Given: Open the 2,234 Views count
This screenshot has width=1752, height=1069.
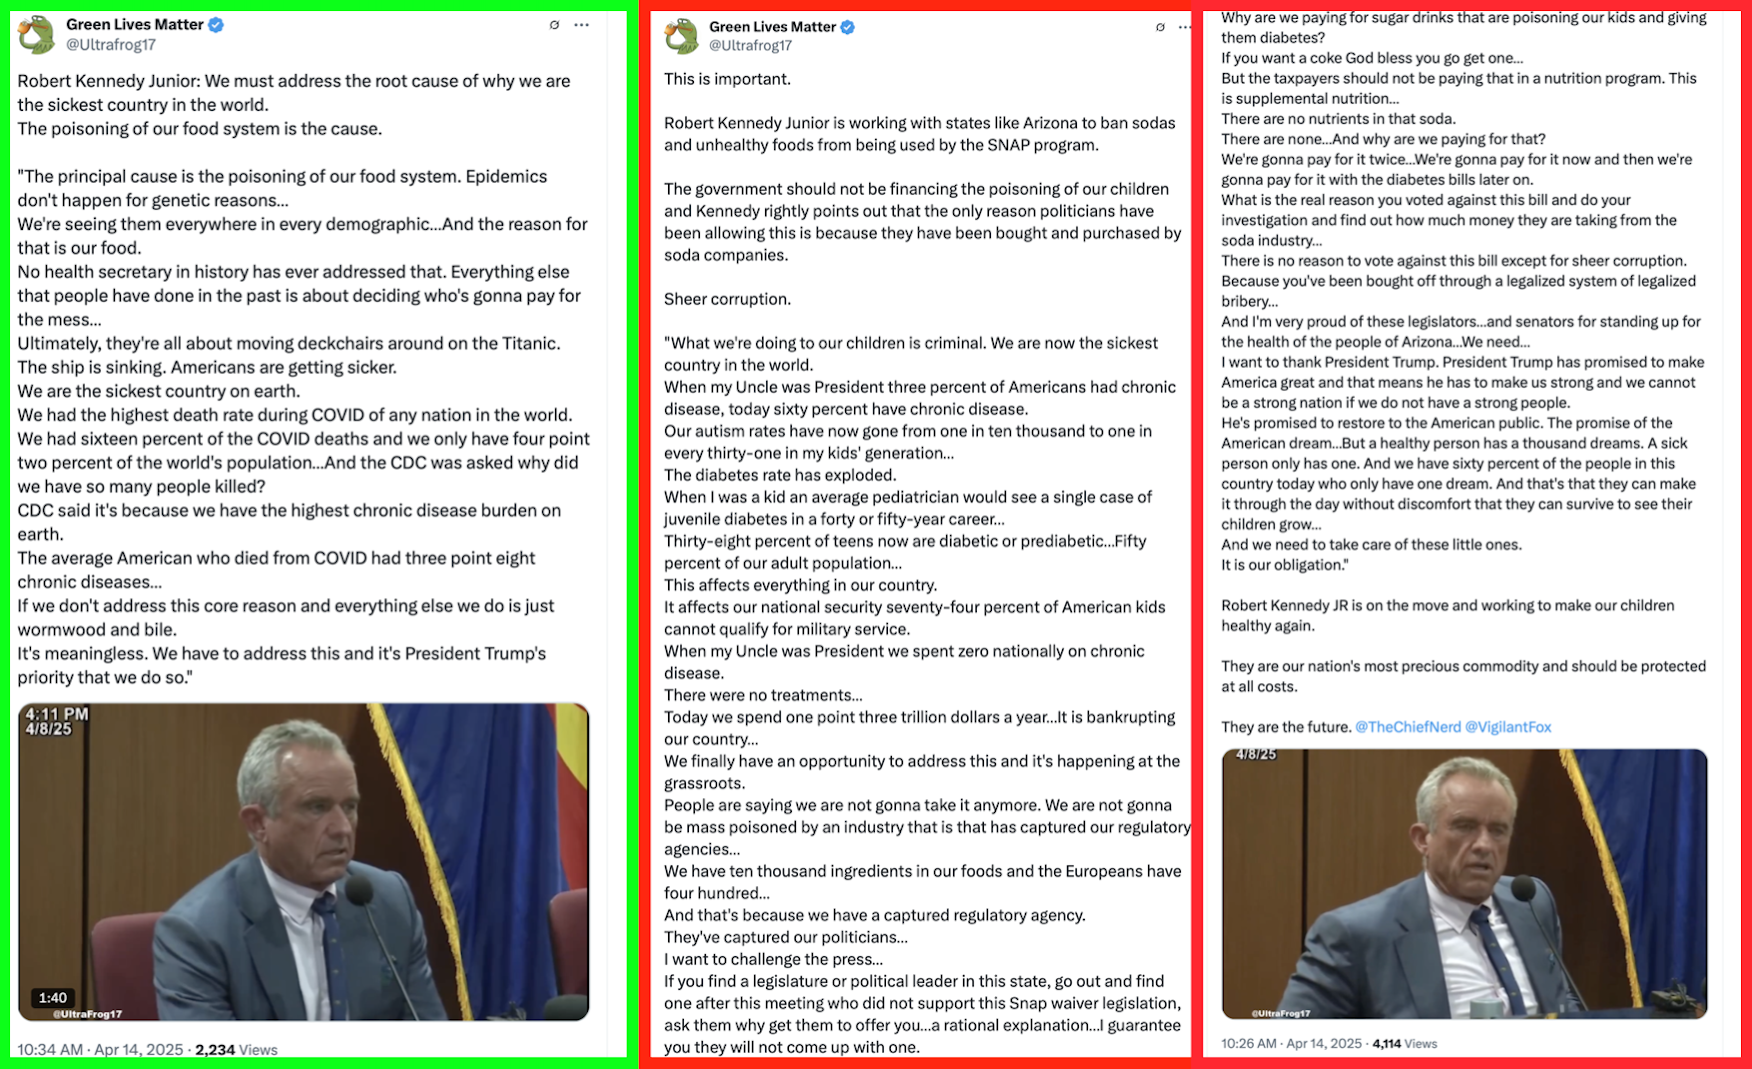Looking at the screenshot, I should click(x=236, y=1049).
